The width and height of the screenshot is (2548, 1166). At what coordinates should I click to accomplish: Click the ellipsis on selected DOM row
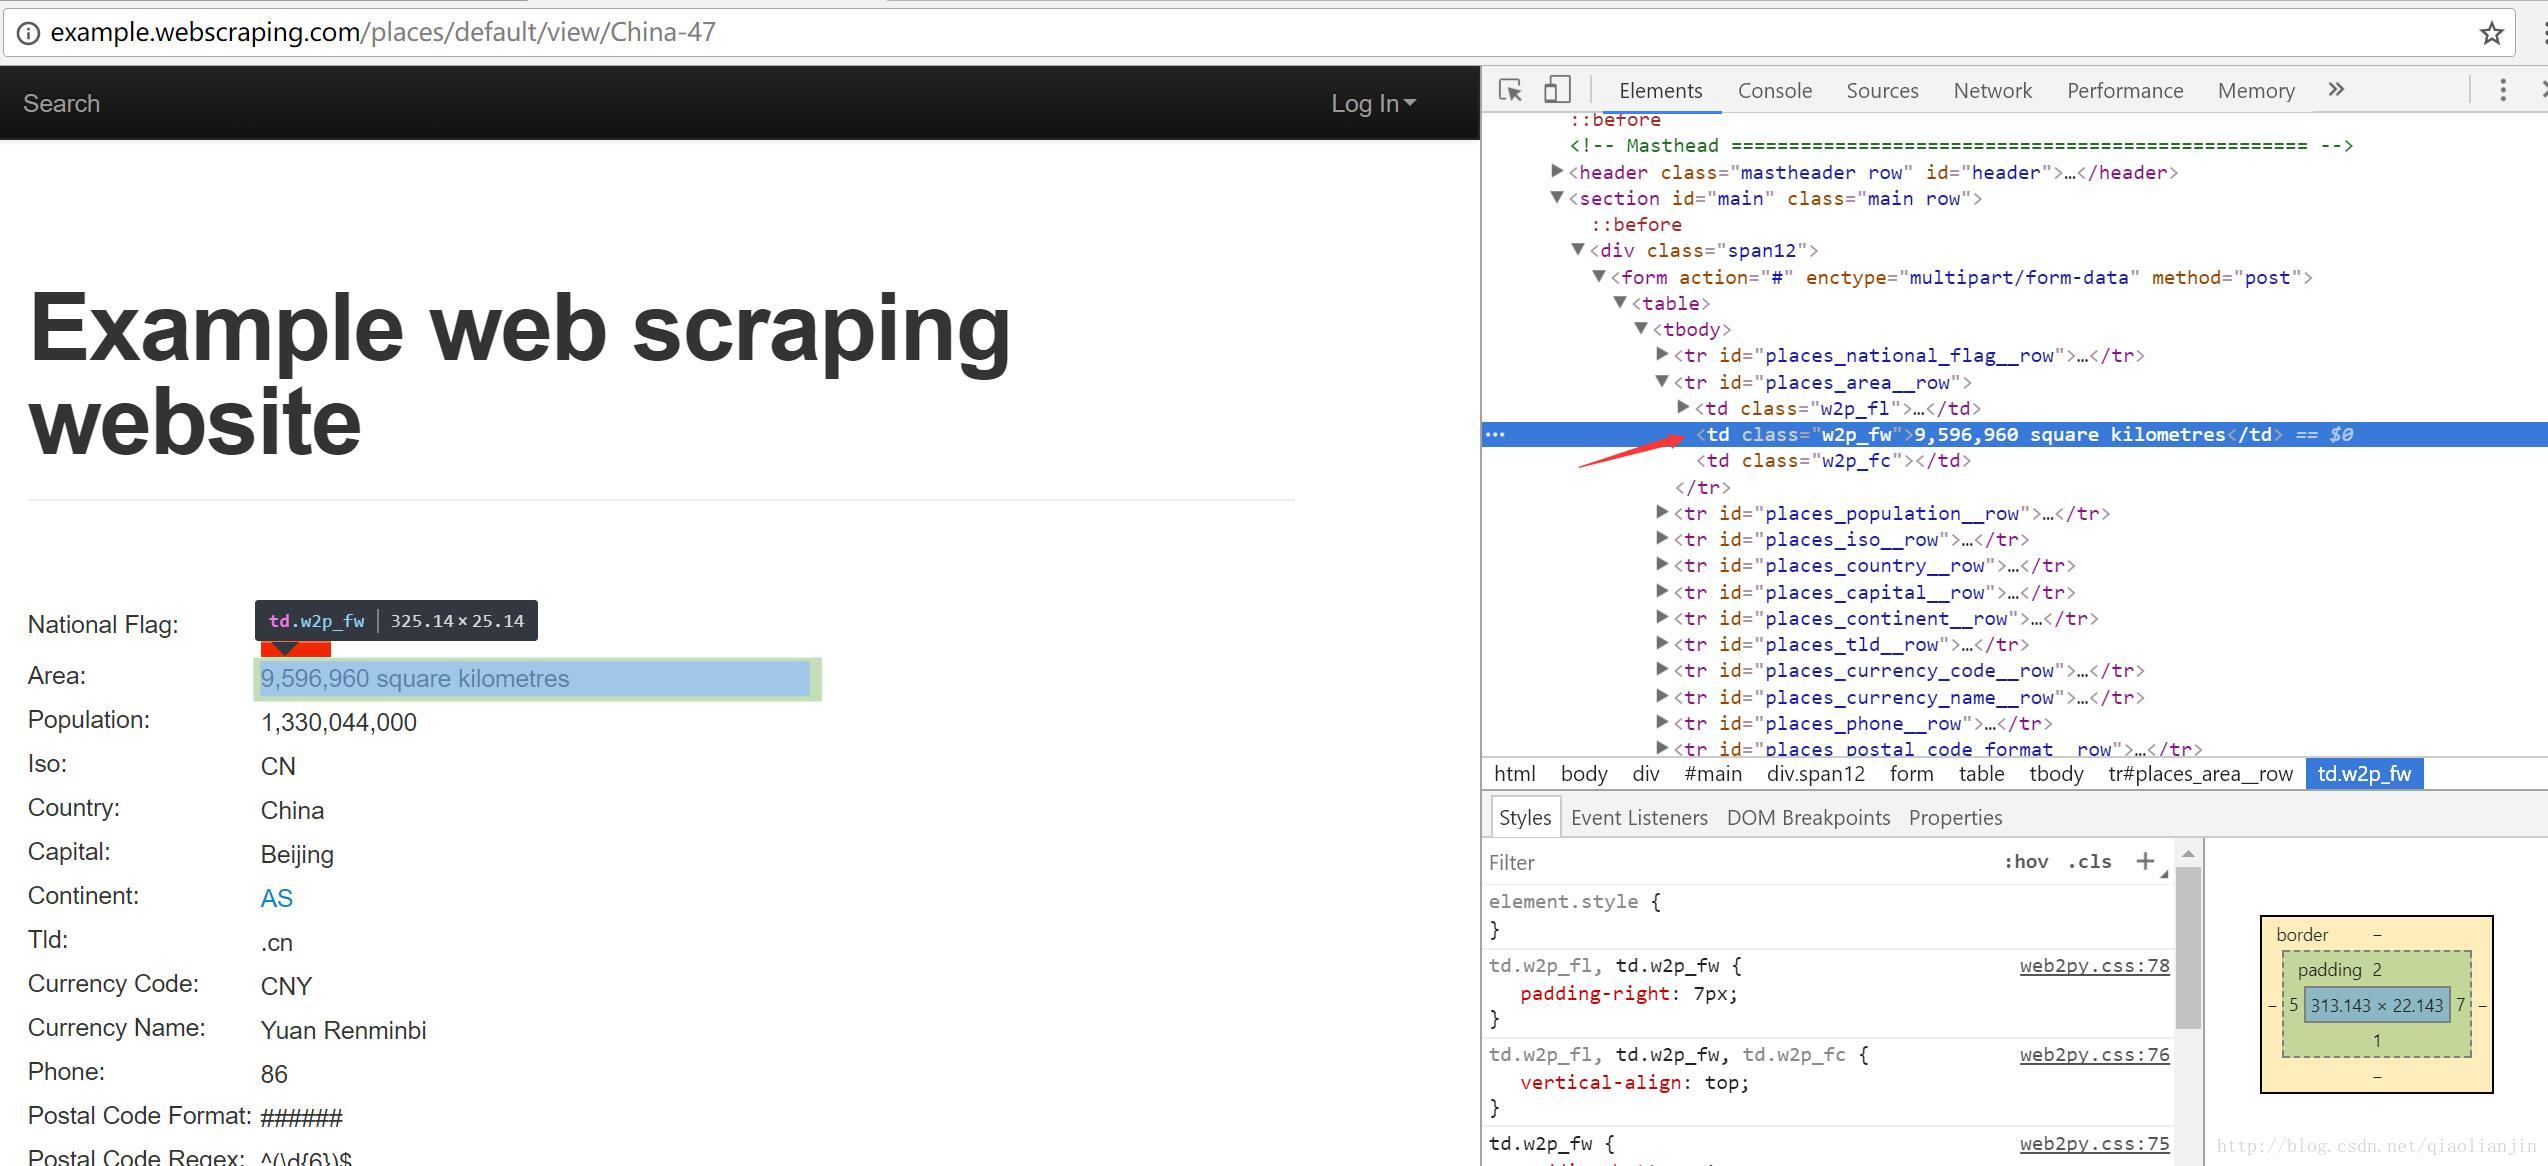(1496, 434)
